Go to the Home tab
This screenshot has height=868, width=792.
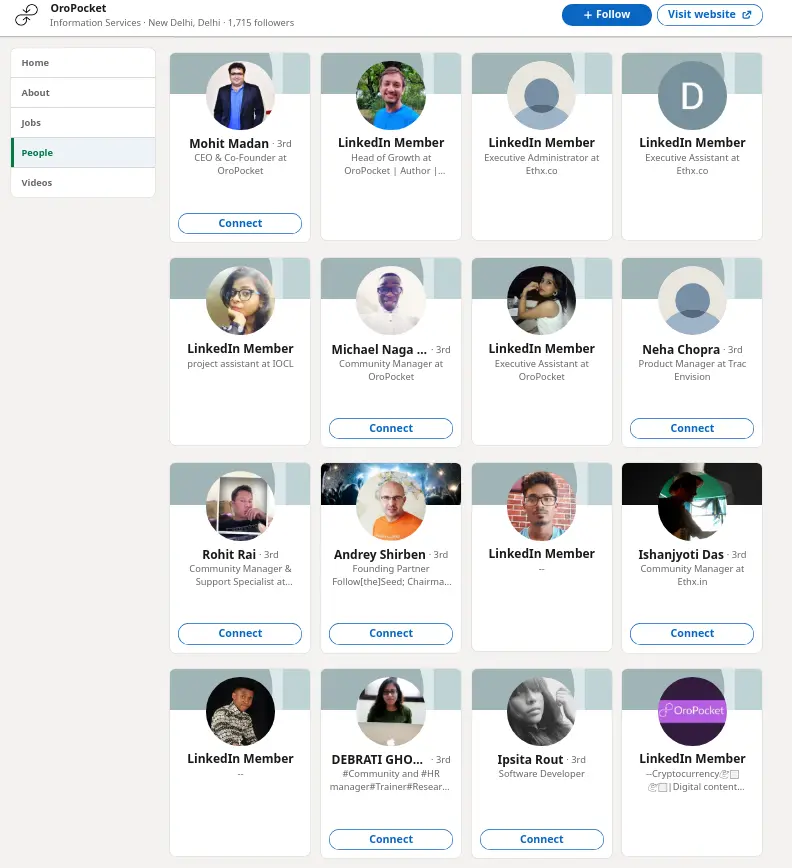tap(83, 63)
